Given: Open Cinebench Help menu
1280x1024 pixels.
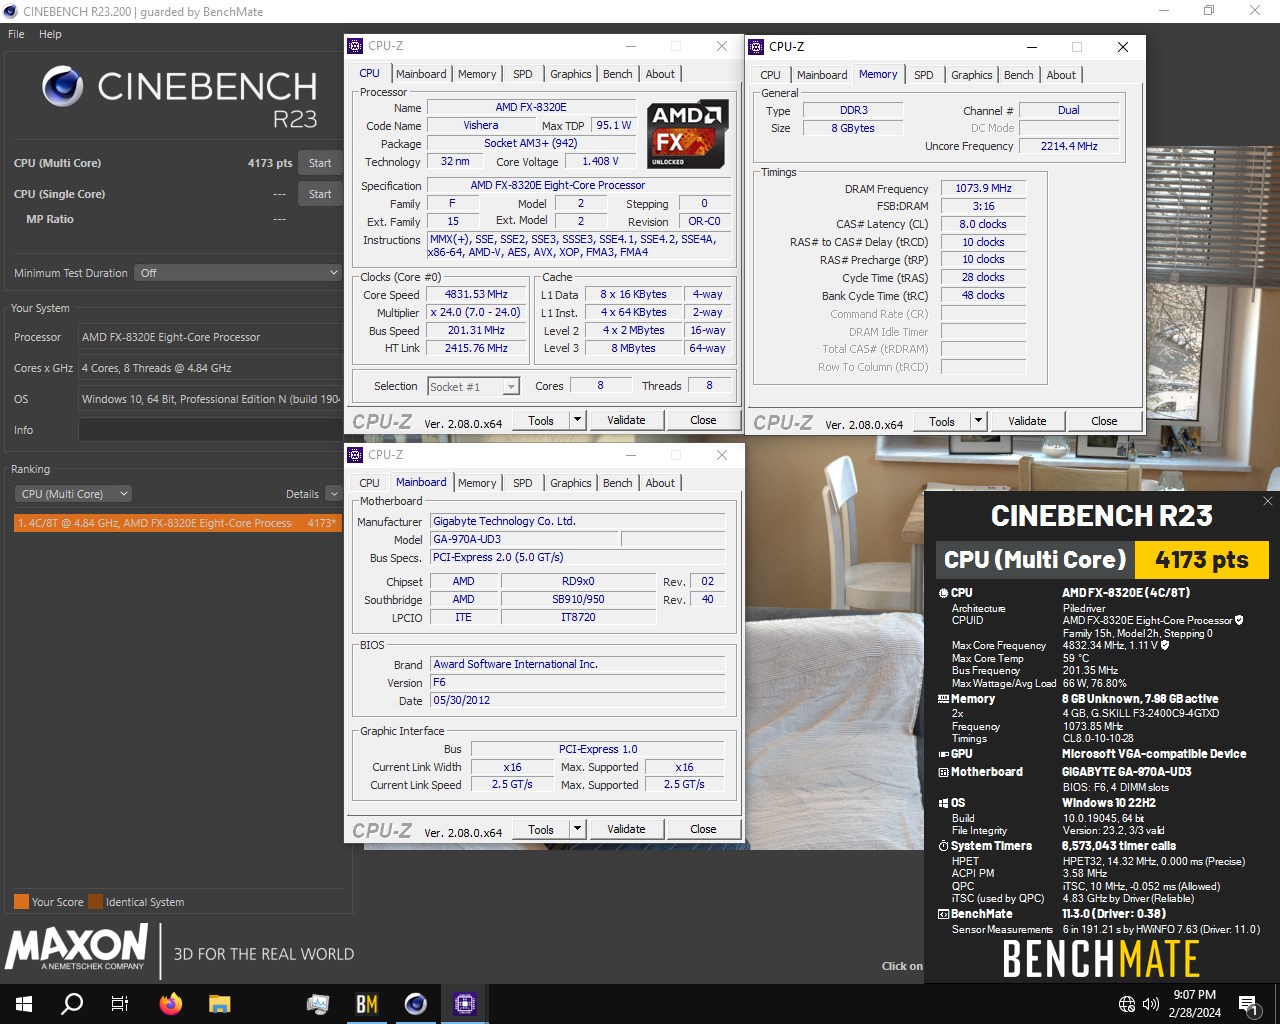Looking at the screenshot, I should pos(50,34).
